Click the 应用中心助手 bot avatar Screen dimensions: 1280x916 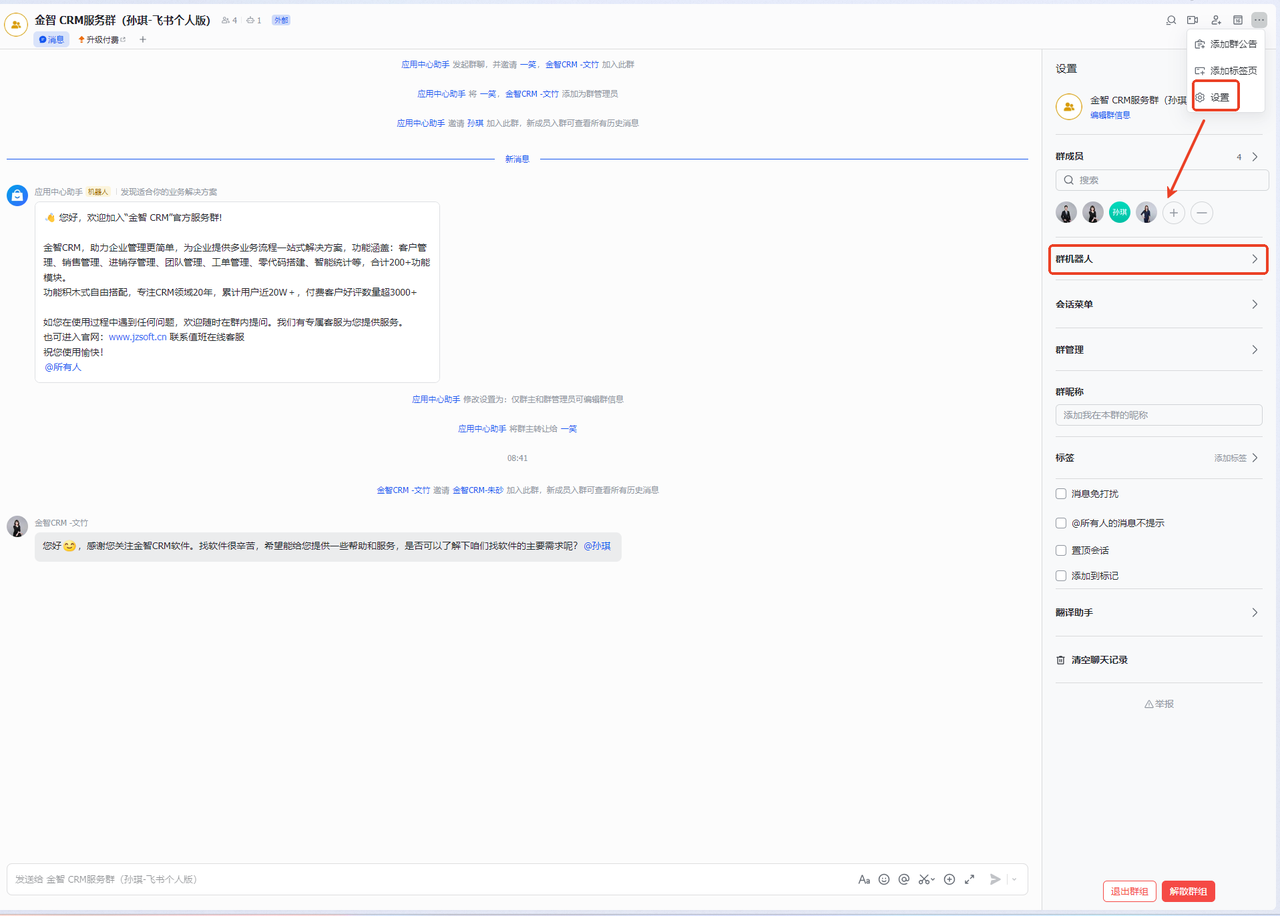[x=17, y=196]
